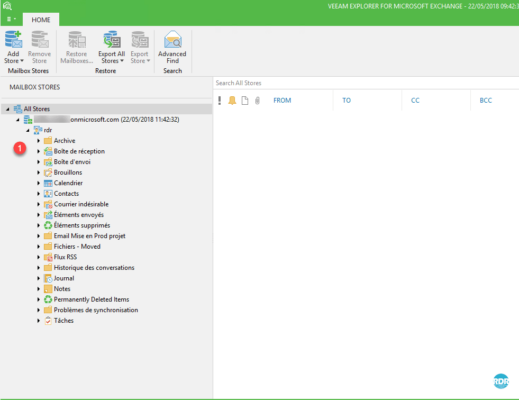Open the HOME ribbon tab
519x400 pixels.
coord(41,20)
